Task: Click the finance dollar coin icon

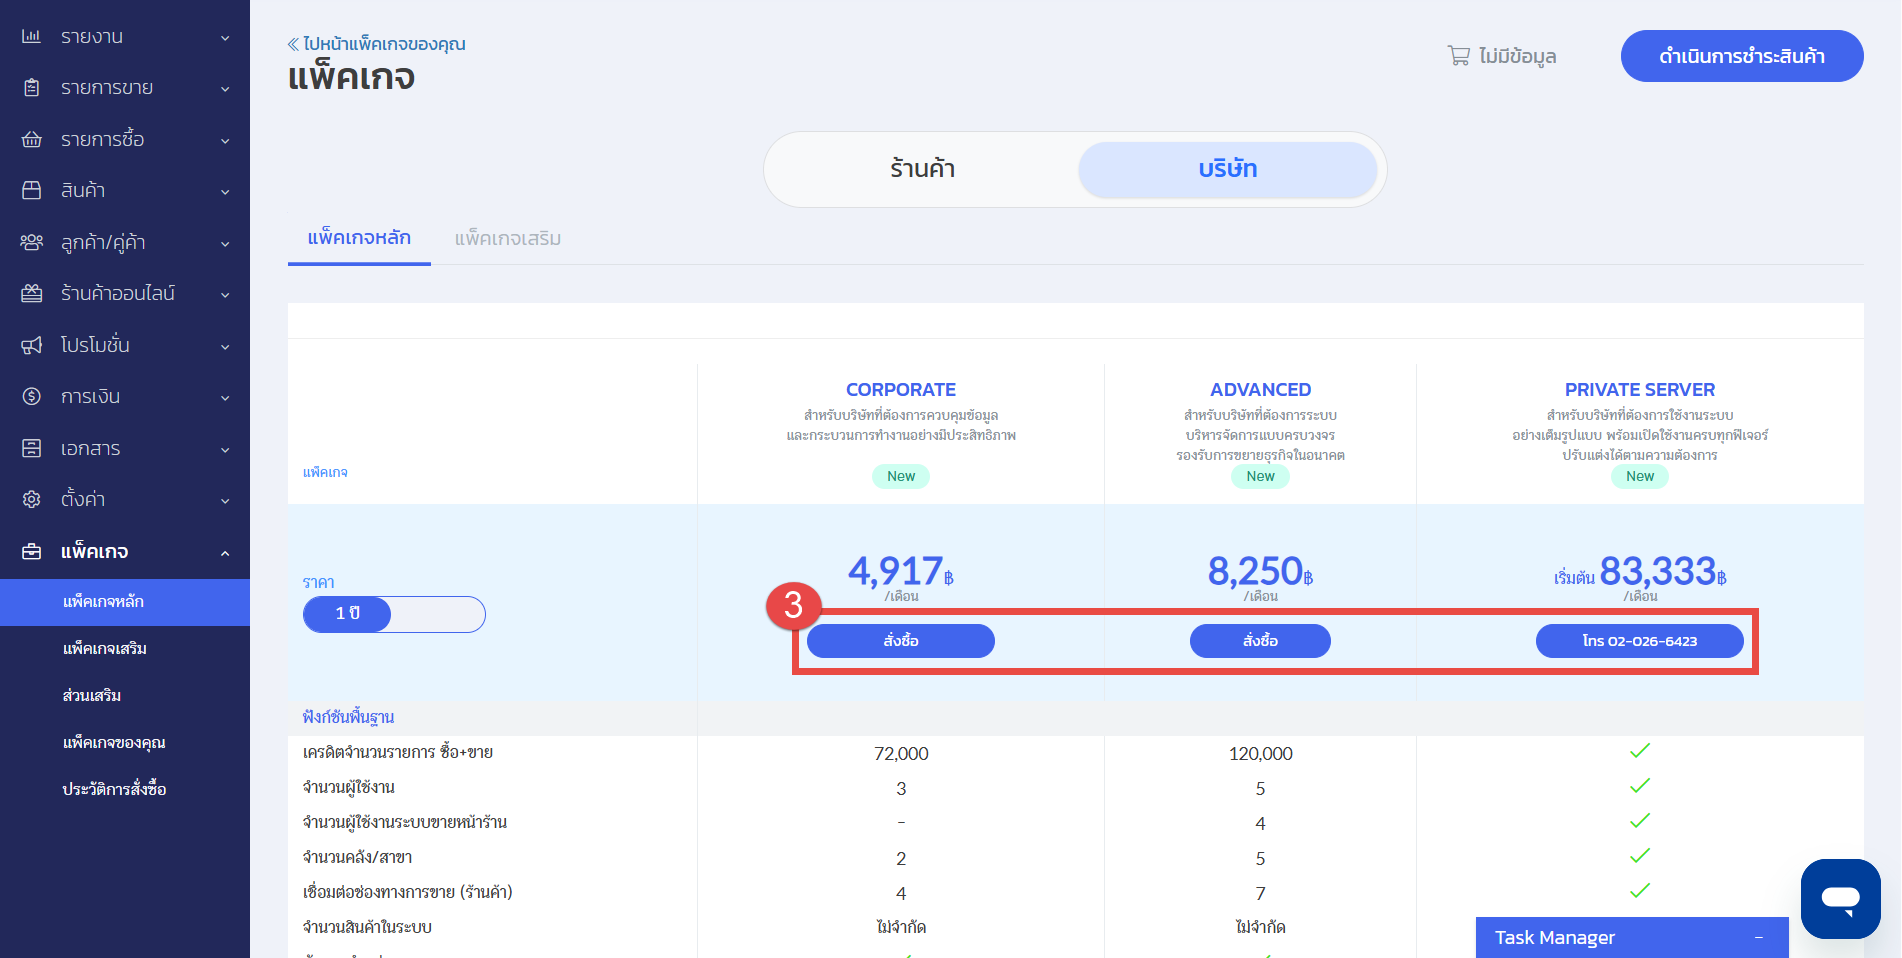Action: click(31, 396)
